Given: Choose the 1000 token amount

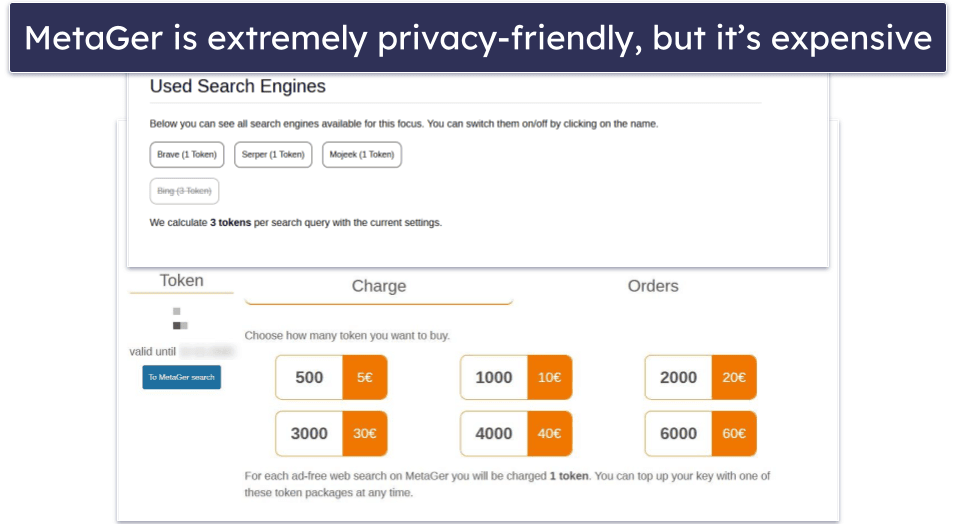Looking at the screenshot, I should (x=494, y=378).
